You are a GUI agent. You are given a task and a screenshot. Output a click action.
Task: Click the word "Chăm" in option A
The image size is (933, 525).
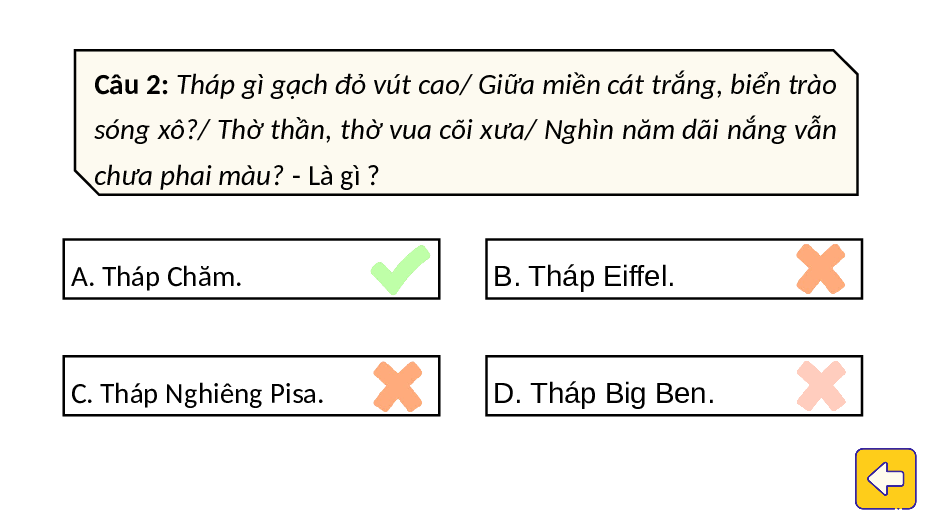point(204,277)
